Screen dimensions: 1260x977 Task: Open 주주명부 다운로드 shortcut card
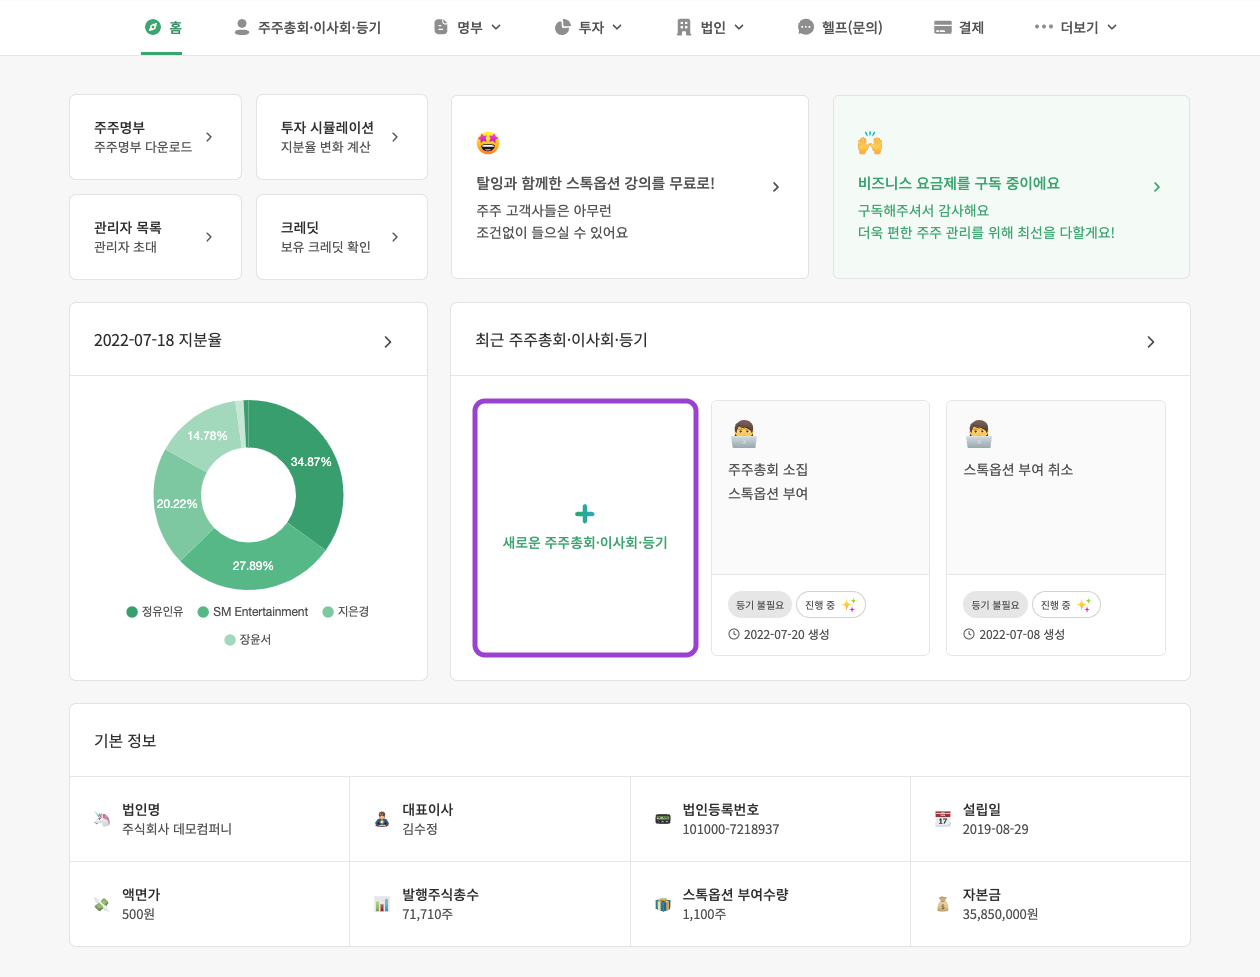155,137
